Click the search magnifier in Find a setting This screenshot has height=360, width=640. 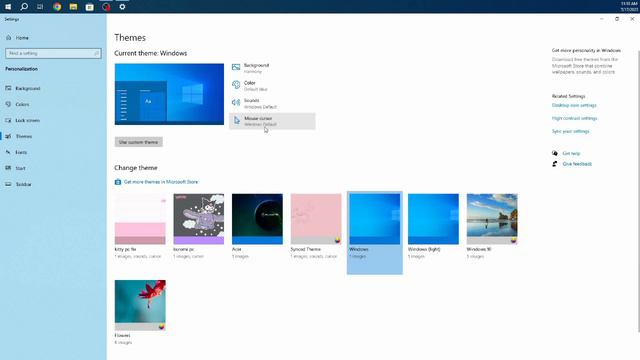(x=96, y=53)
